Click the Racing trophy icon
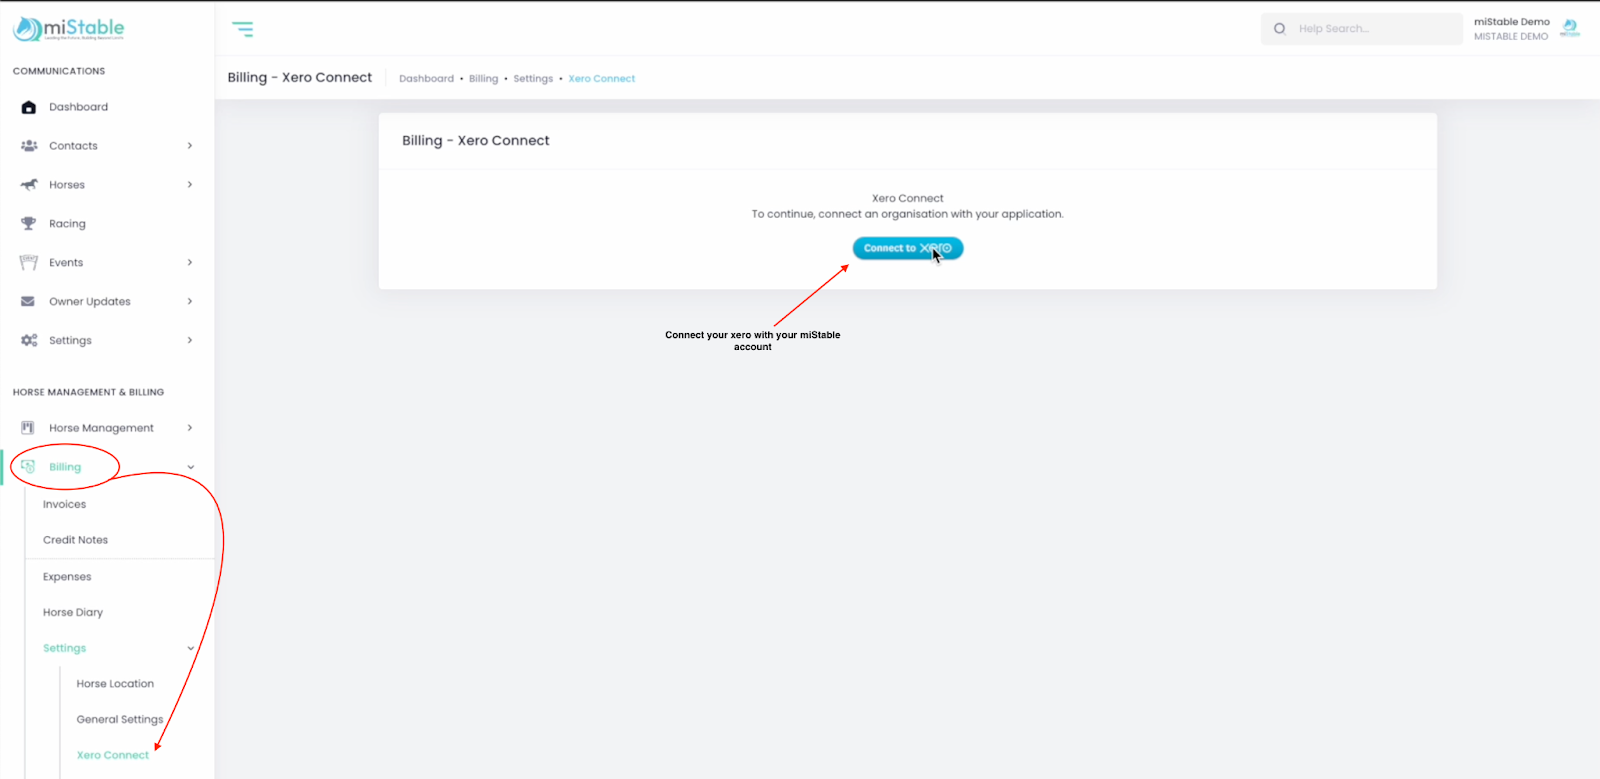The height and width of the screenshot is (779, 1600). tap(28, 224)
